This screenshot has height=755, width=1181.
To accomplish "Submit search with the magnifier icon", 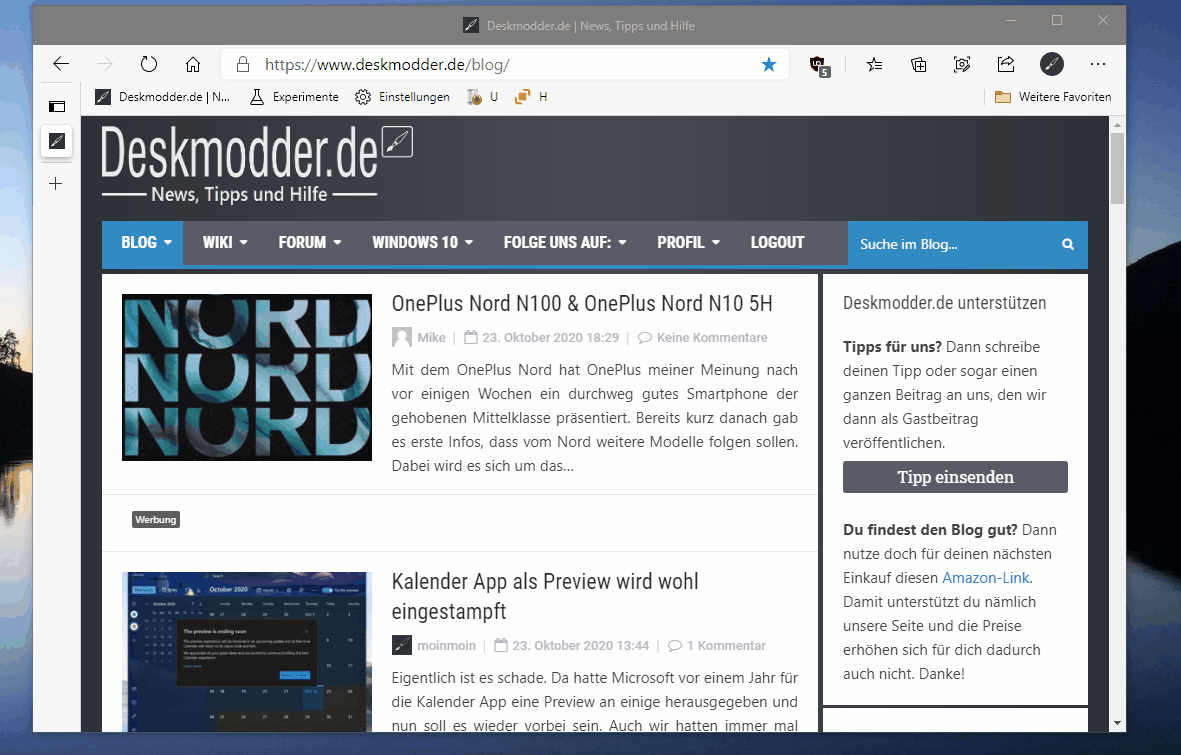I will pyautogui.click(x=1067, y=244).
